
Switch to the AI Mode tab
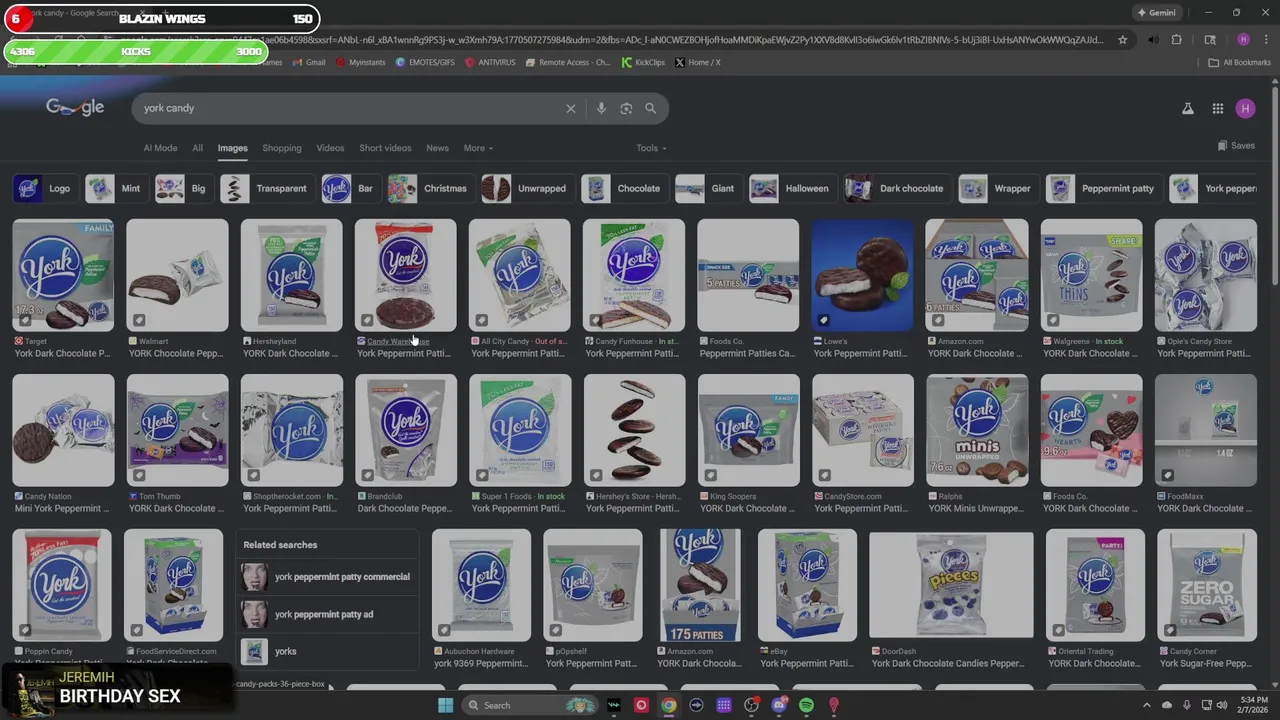(160, 148)
